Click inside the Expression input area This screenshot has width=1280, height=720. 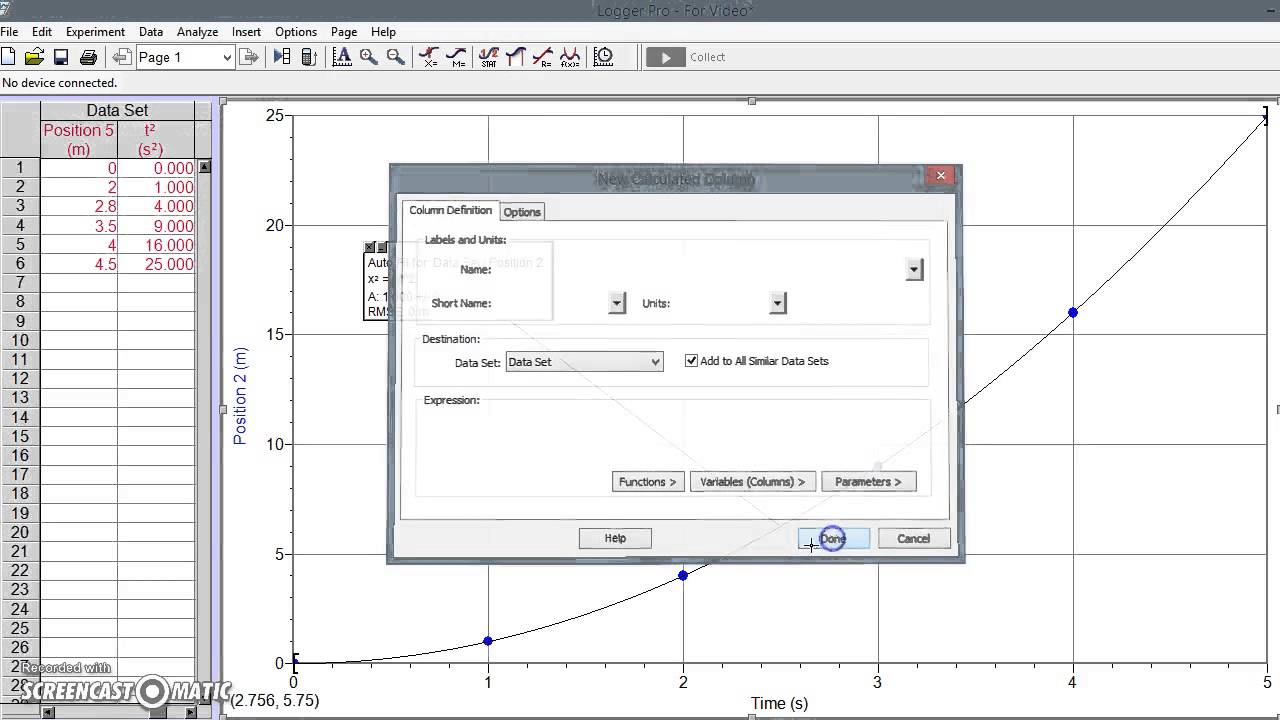(x=673, y=438)
